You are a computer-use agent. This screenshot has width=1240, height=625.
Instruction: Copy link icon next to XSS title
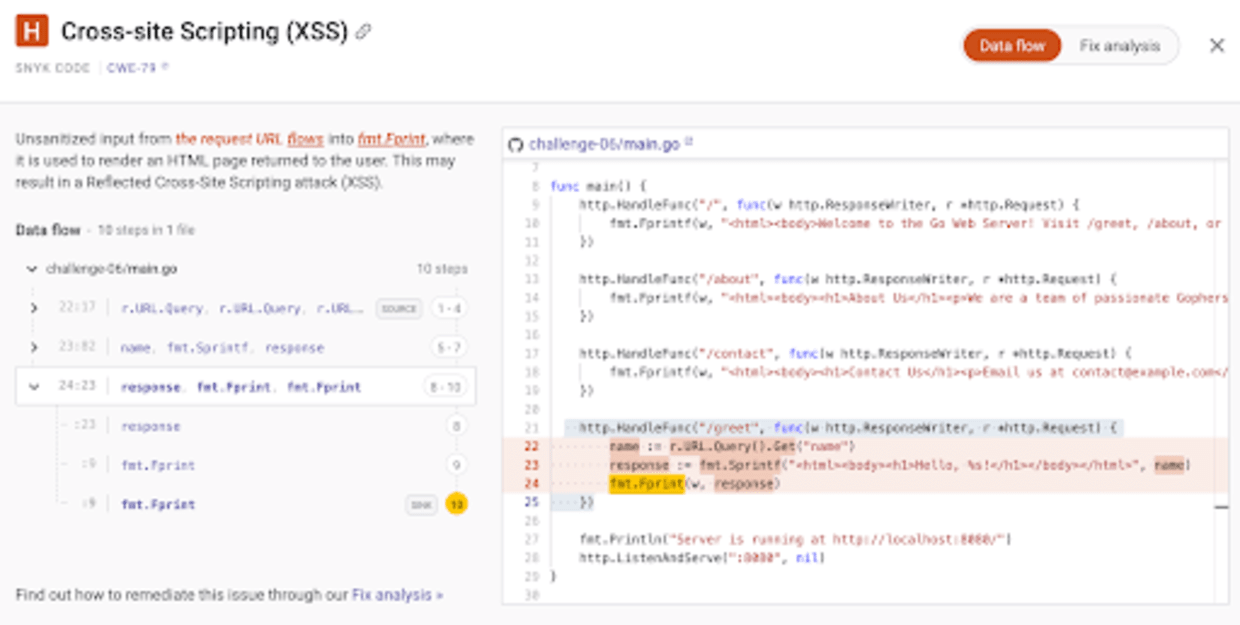(x=364, y=32)
